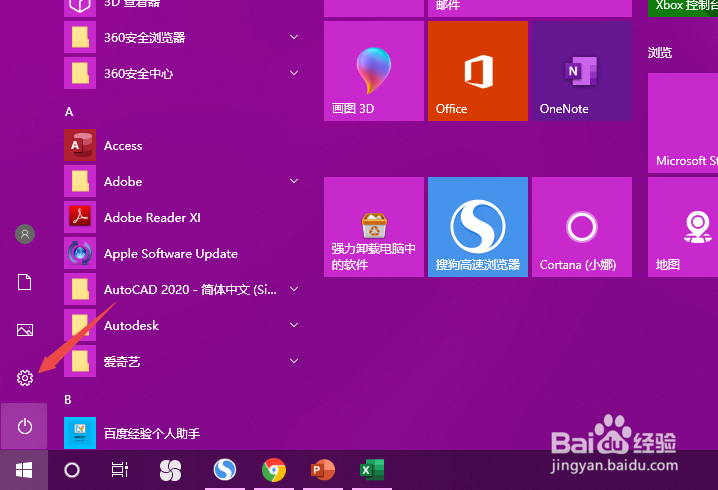Open the Microsoft Store tile
718x490 pixels.
[x=683, y=123]
